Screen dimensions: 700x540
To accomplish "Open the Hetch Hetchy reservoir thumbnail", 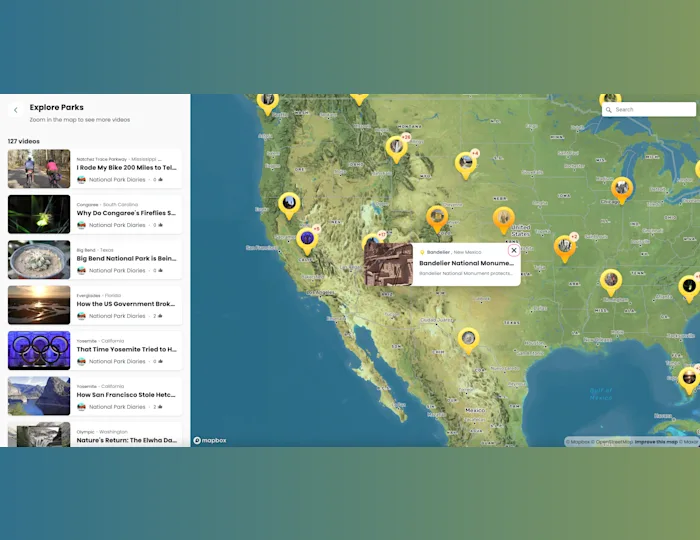I will [x=39, y=396].
